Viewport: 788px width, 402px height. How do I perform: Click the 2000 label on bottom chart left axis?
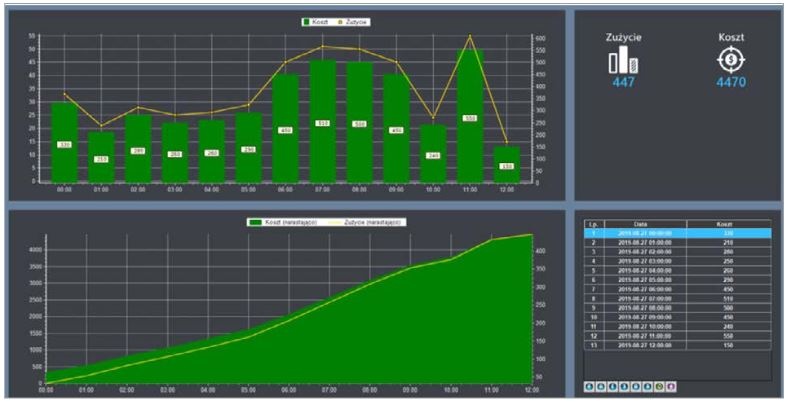[35, 317]
